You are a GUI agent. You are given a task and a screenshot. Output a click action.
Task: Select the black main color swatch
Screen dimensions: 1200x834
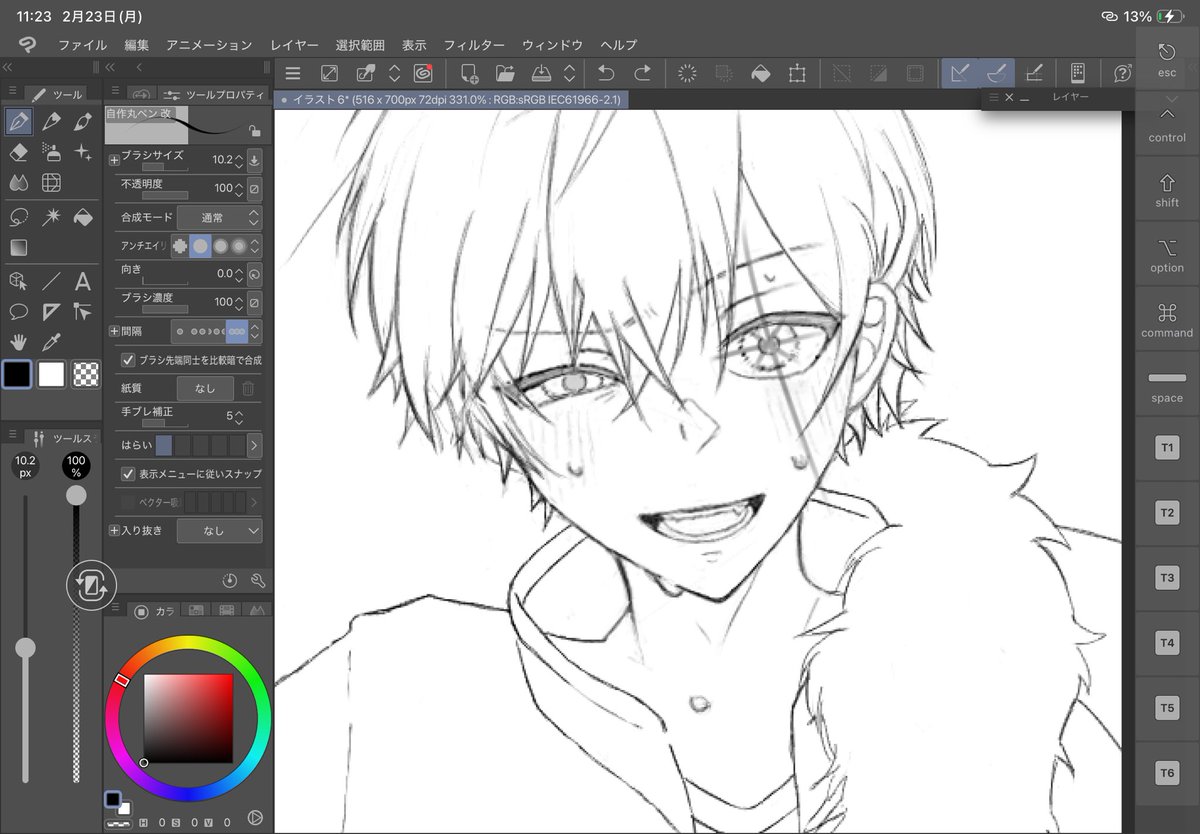click(x=18, y=375)
